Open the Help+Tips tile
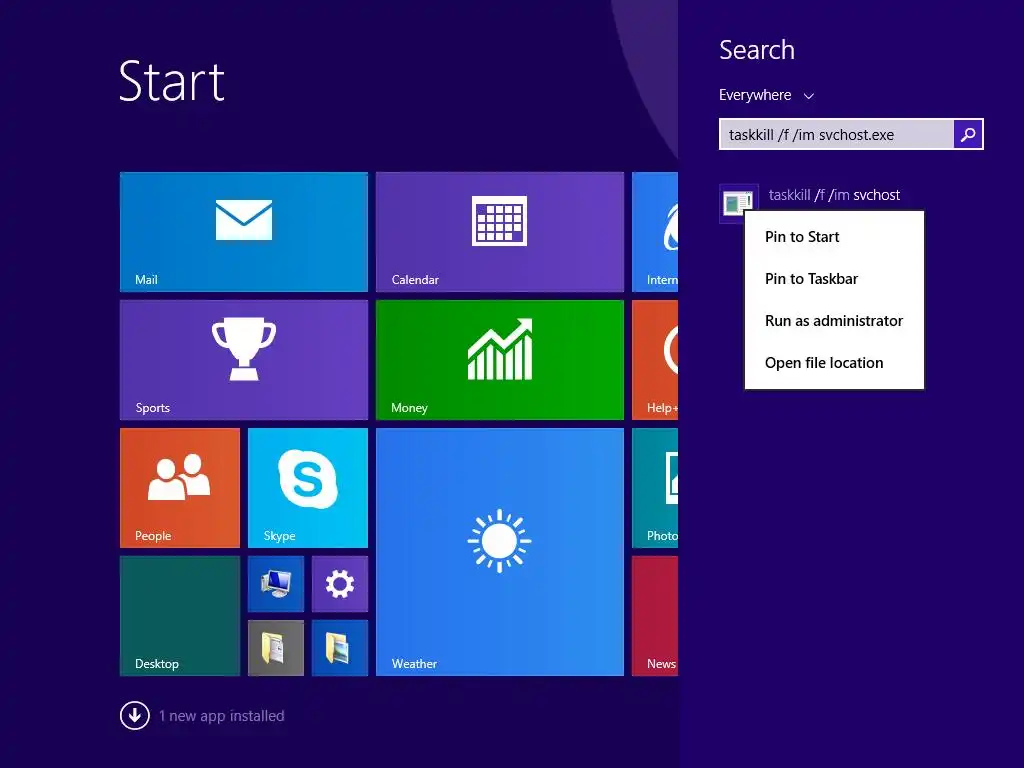This screenshot has height=768, width=1024. [x=655, y=360]
